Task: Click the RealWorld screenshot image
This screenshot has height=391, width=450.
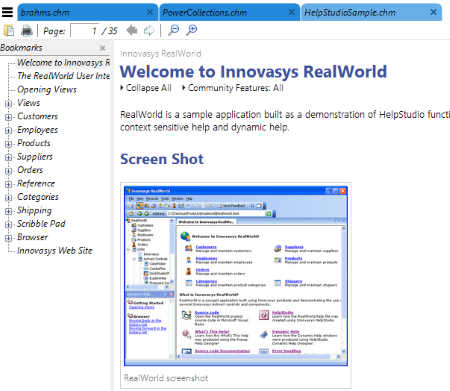Action: coord(236,276)
